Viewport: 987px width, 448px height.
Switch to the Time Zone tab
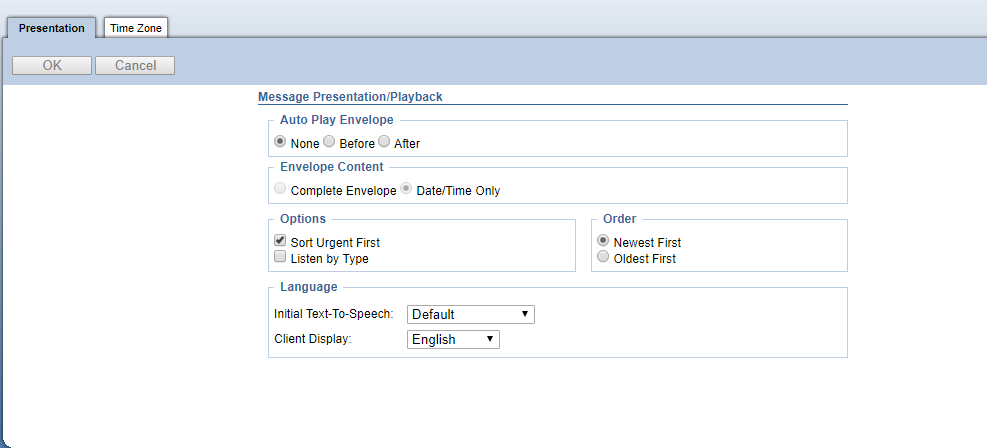[136, 28]
